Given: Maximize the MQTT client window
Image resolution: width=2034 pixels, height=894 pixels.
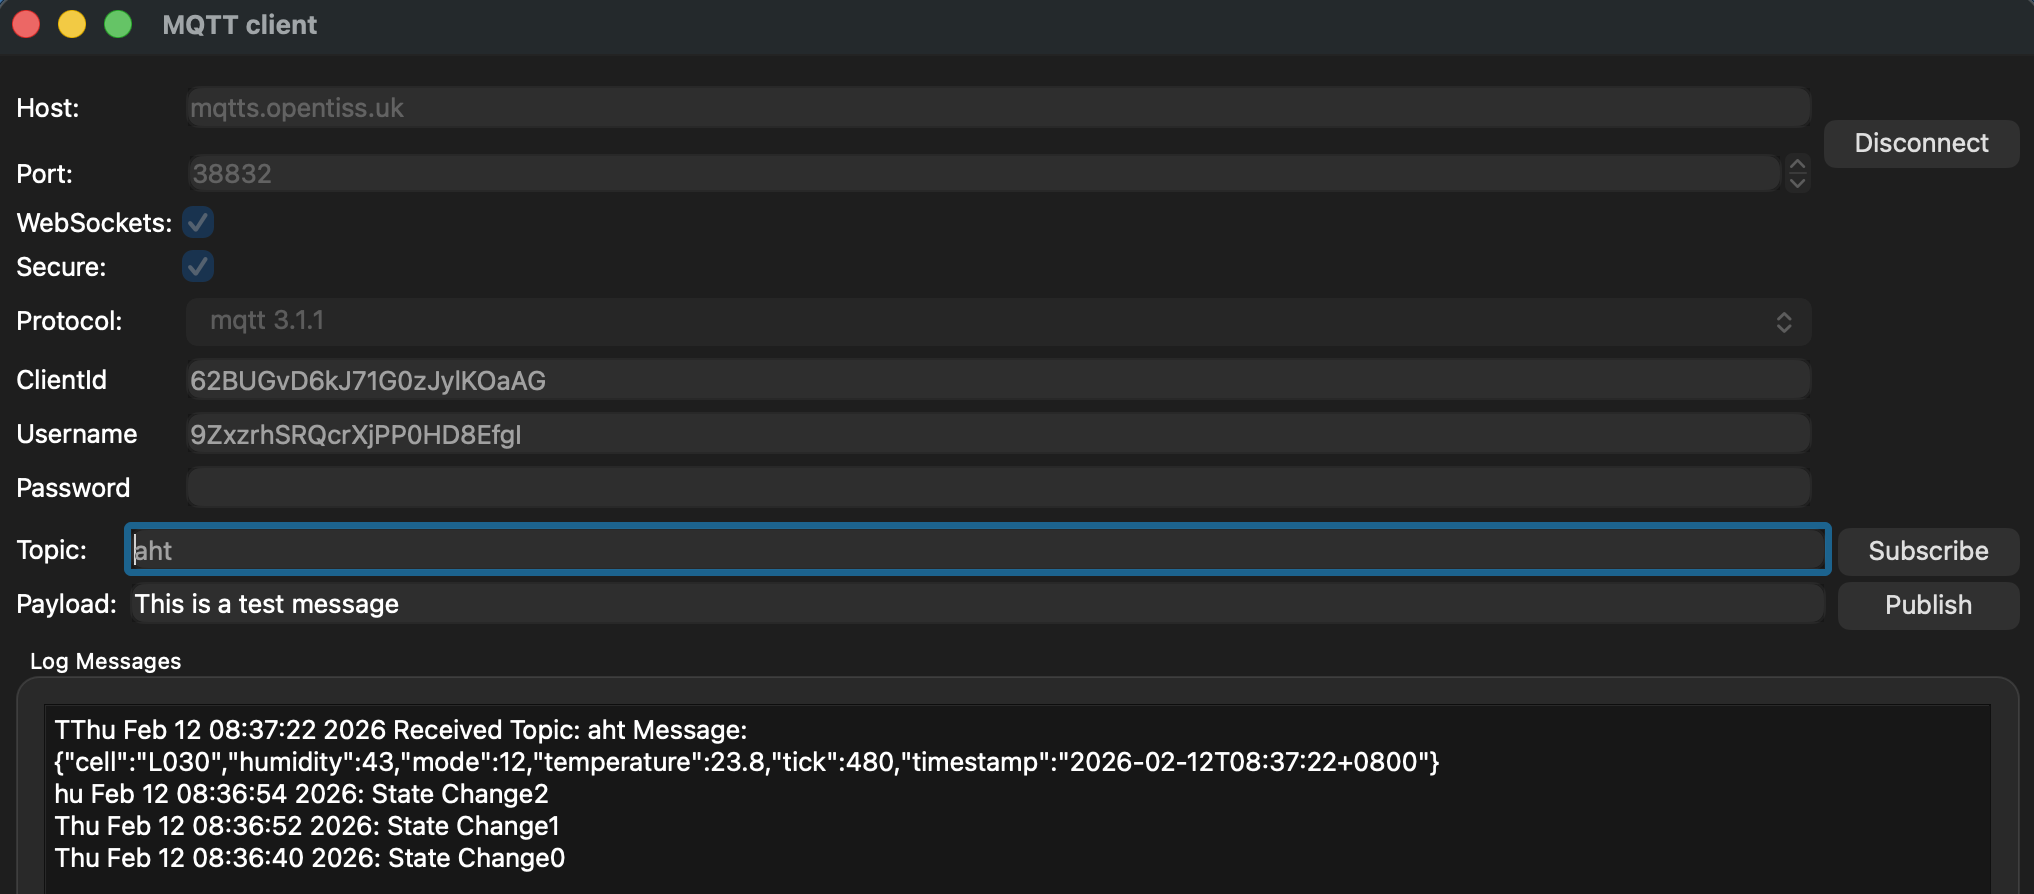Looking at the screenshot, I should 118,24.
